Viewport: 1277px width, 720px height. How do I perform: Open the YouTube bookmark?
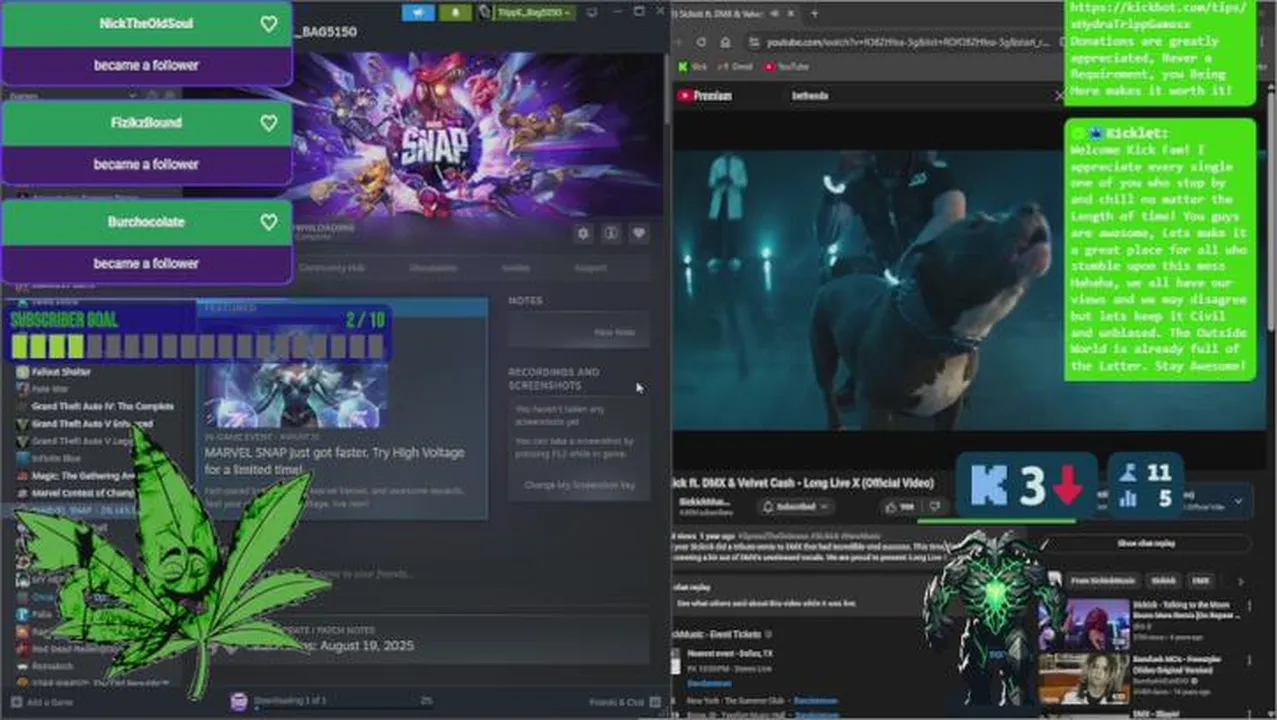pos(786,66)
